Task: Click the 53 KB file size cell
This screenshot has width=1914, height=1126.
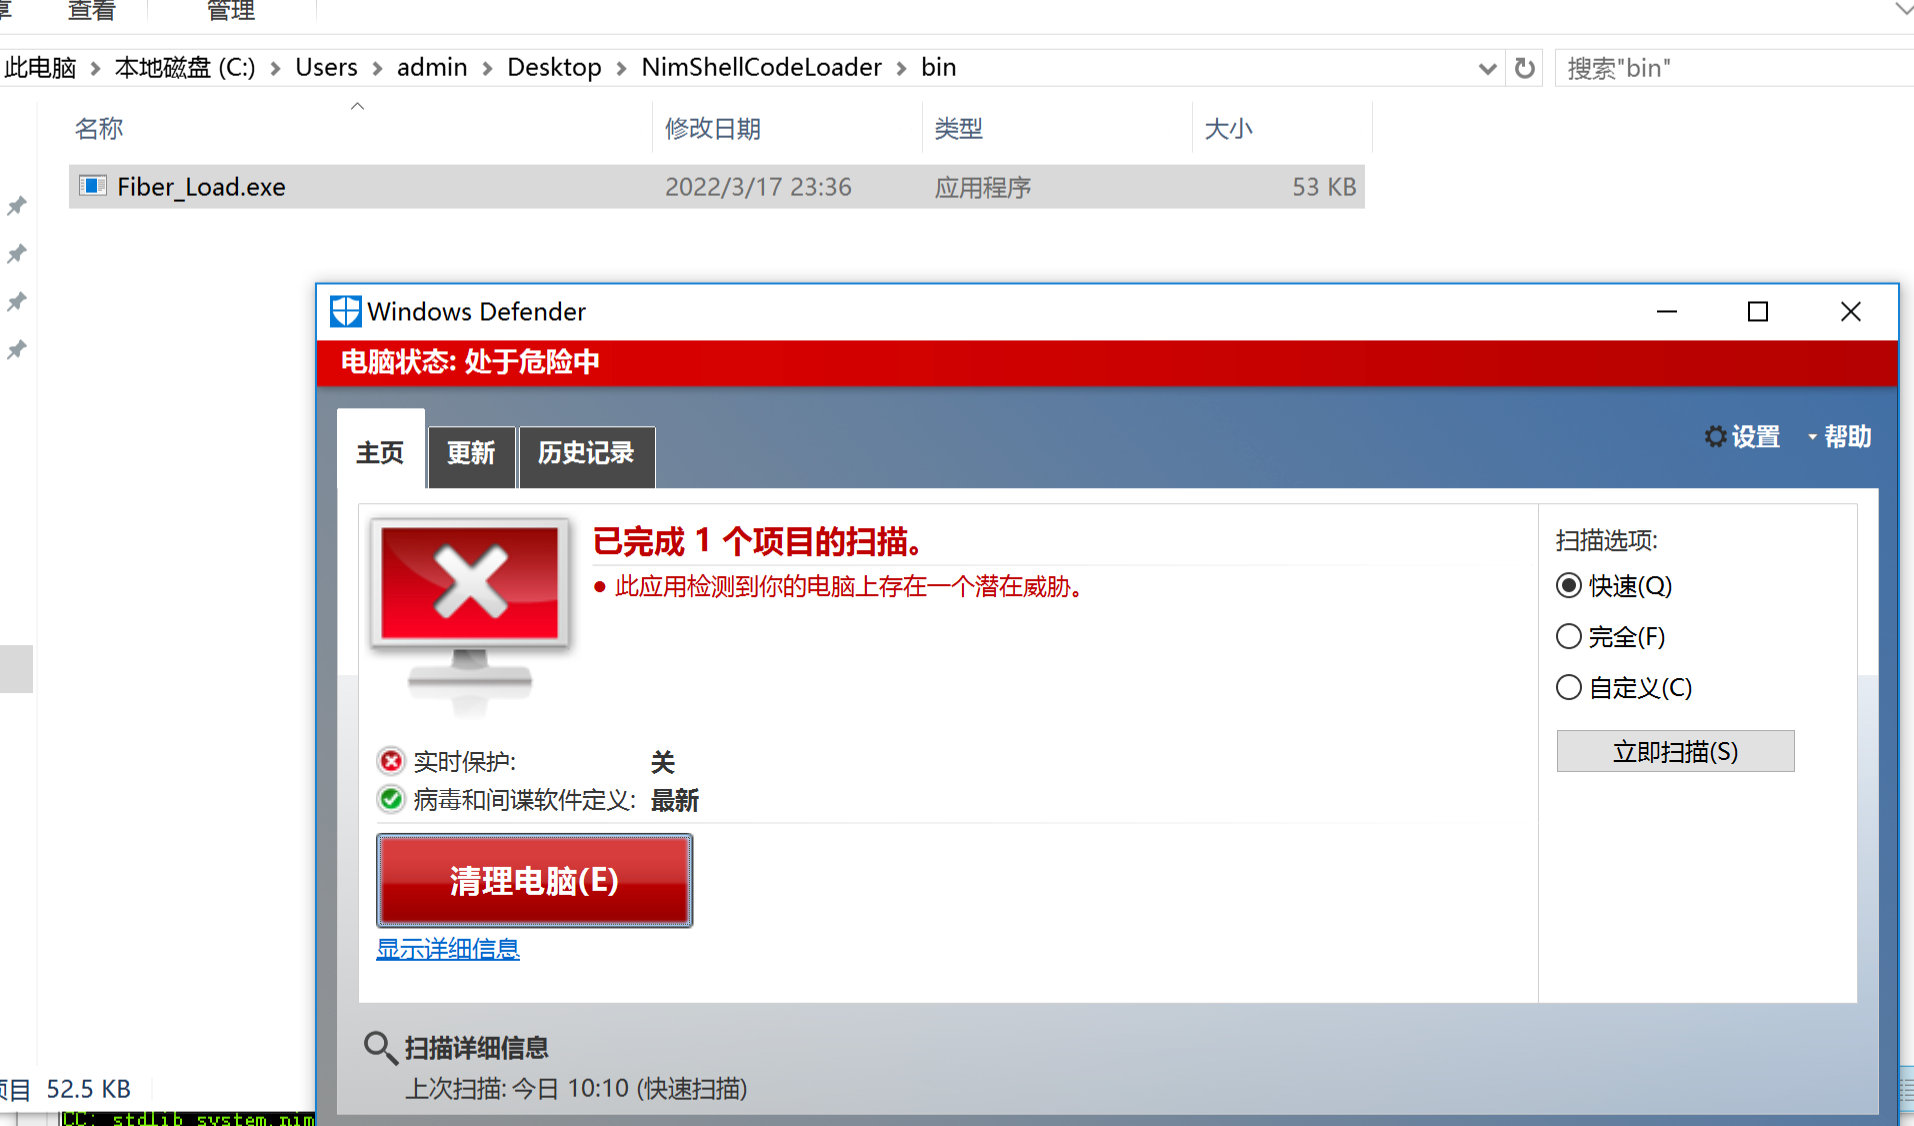Action: (1324, 187)
